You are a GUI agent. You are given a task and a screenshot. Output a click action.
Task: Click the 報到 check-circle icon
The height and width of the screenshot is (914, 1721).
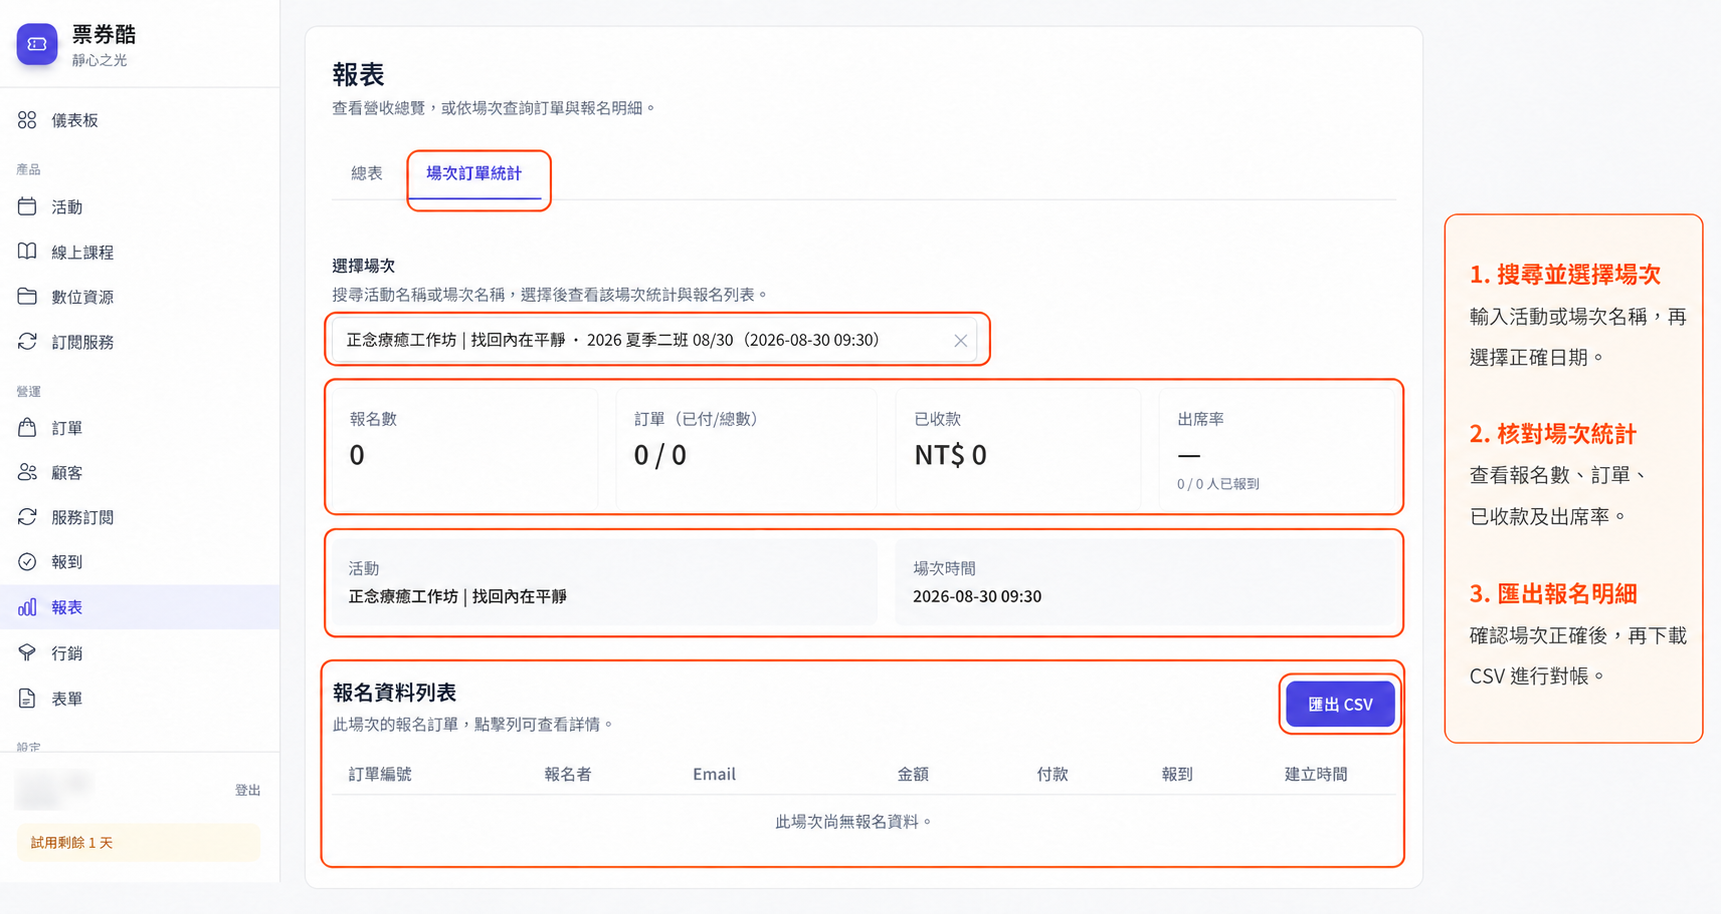coord(27,562)
